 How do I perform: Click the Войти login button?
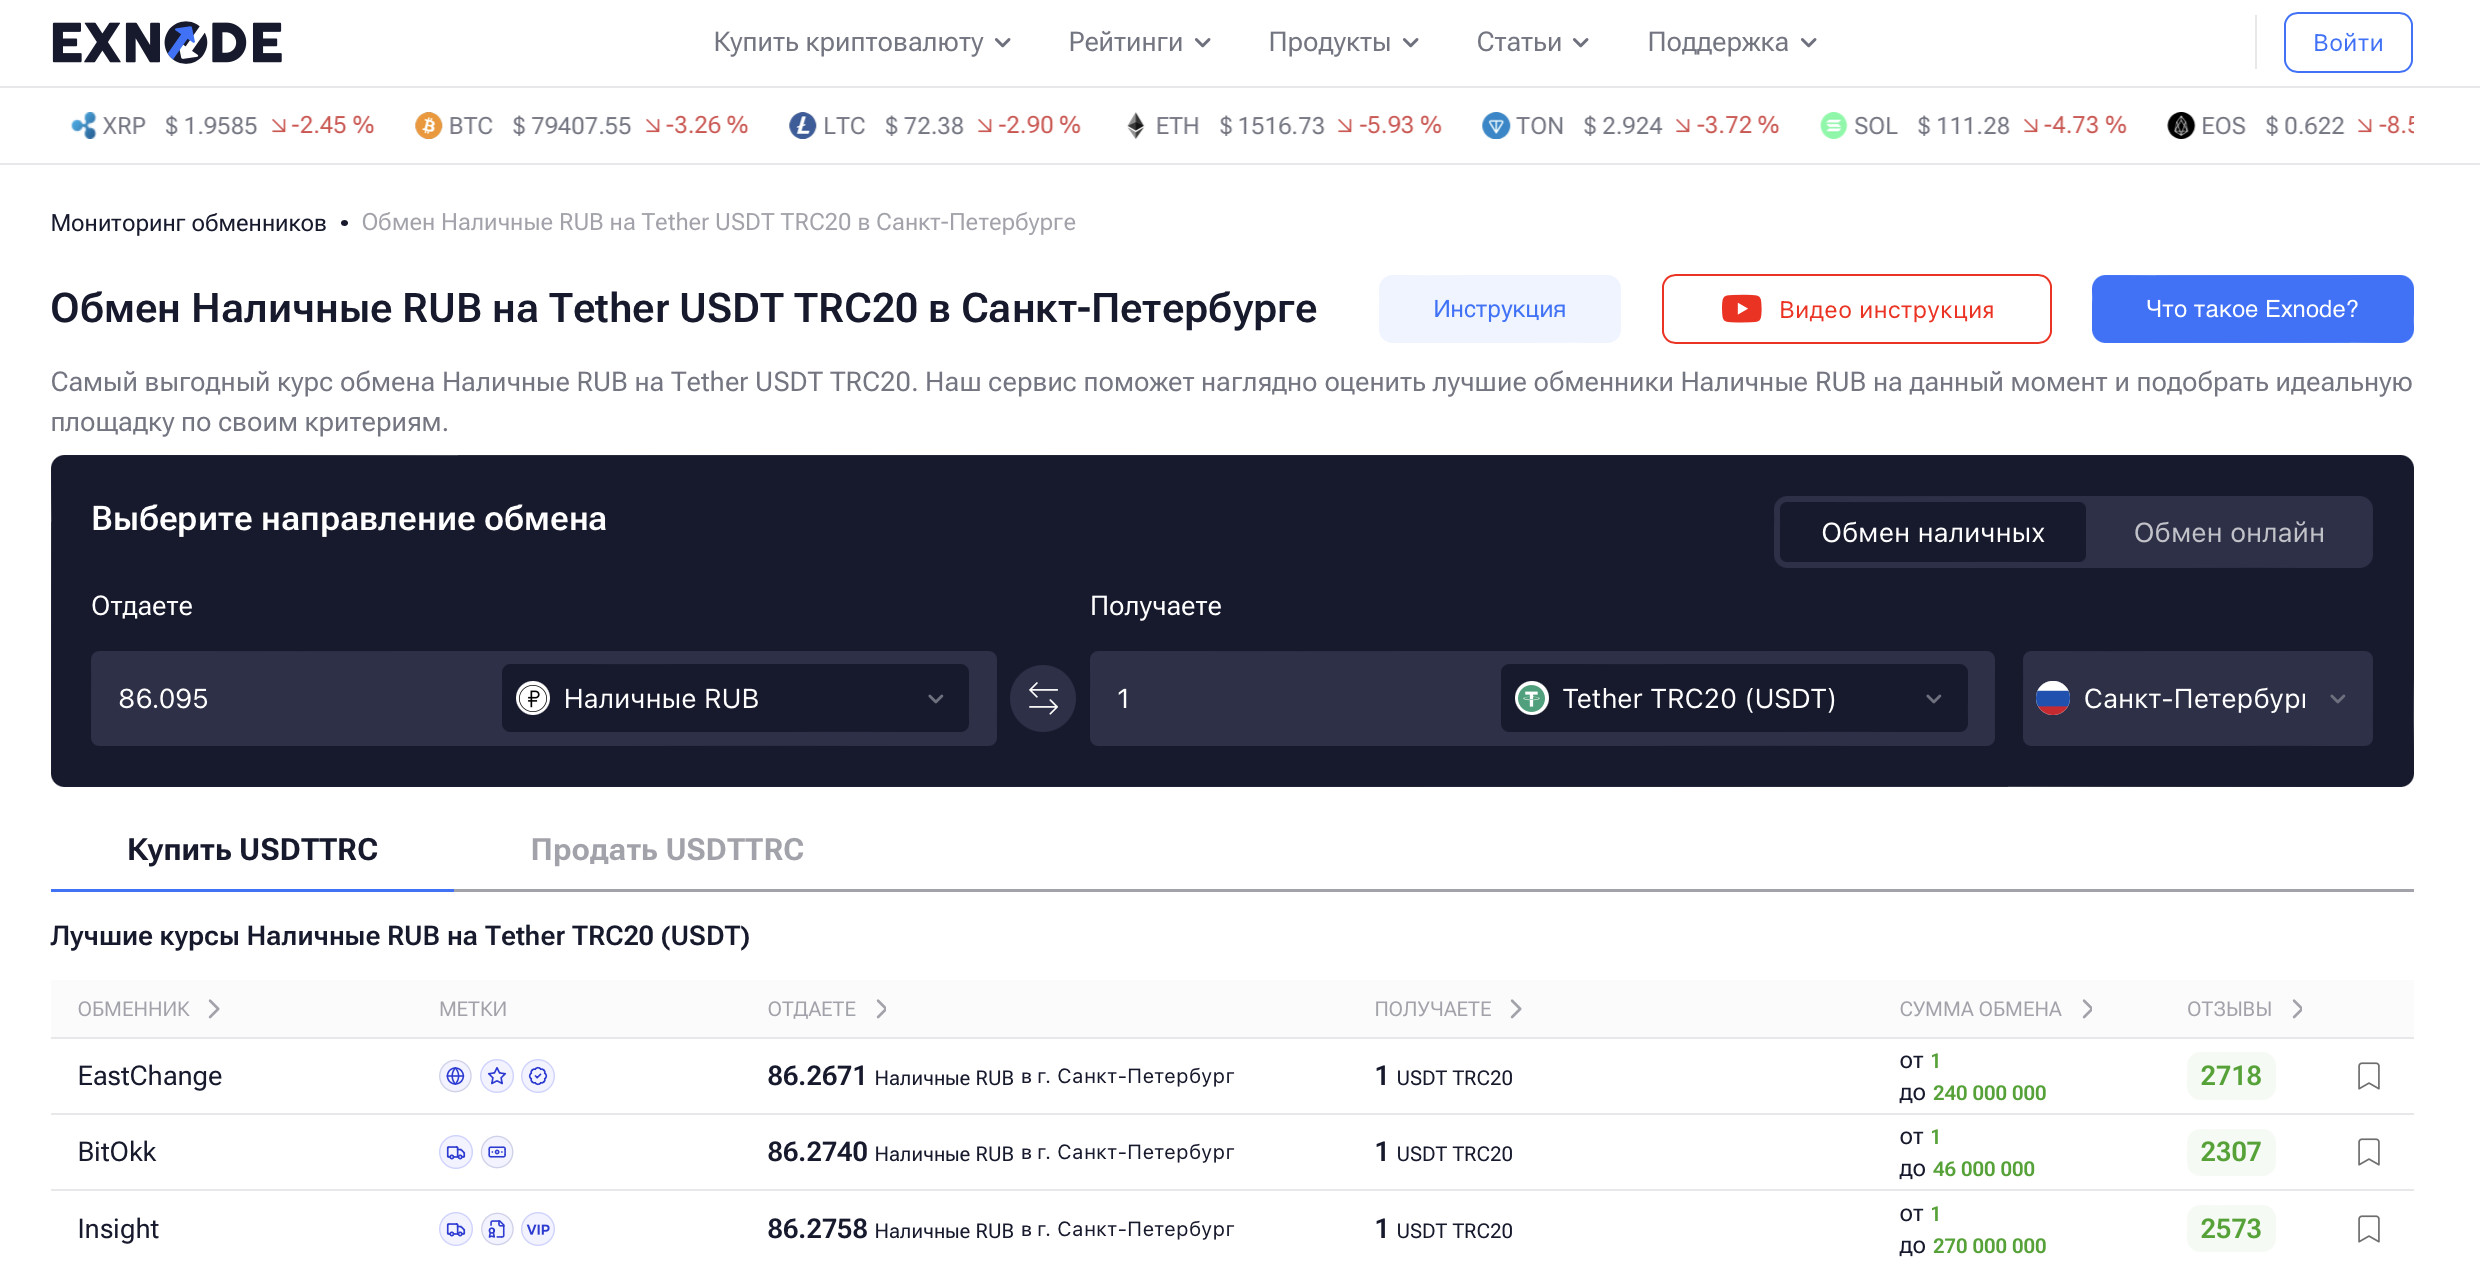tap(2347, 43)
